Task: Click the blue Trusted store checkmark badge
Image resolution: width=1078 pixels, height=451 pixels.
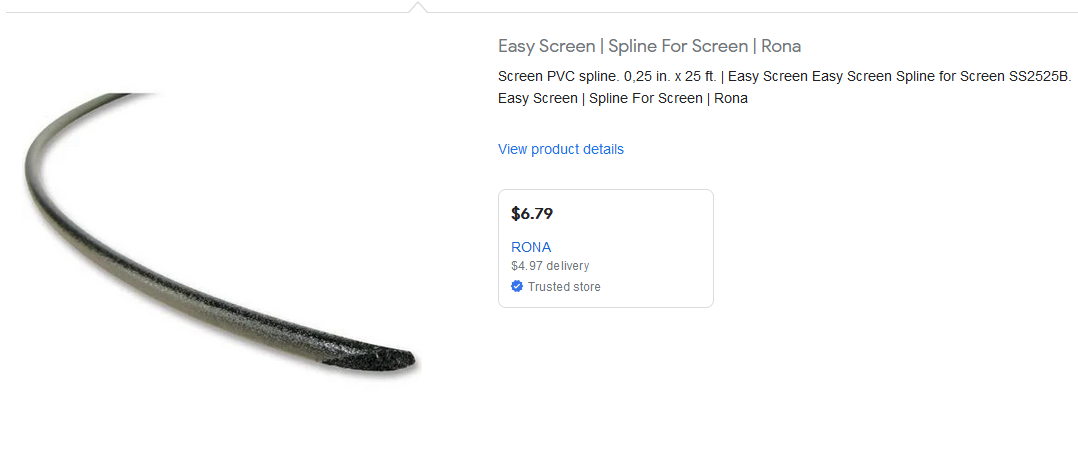Action: point(517,287)
